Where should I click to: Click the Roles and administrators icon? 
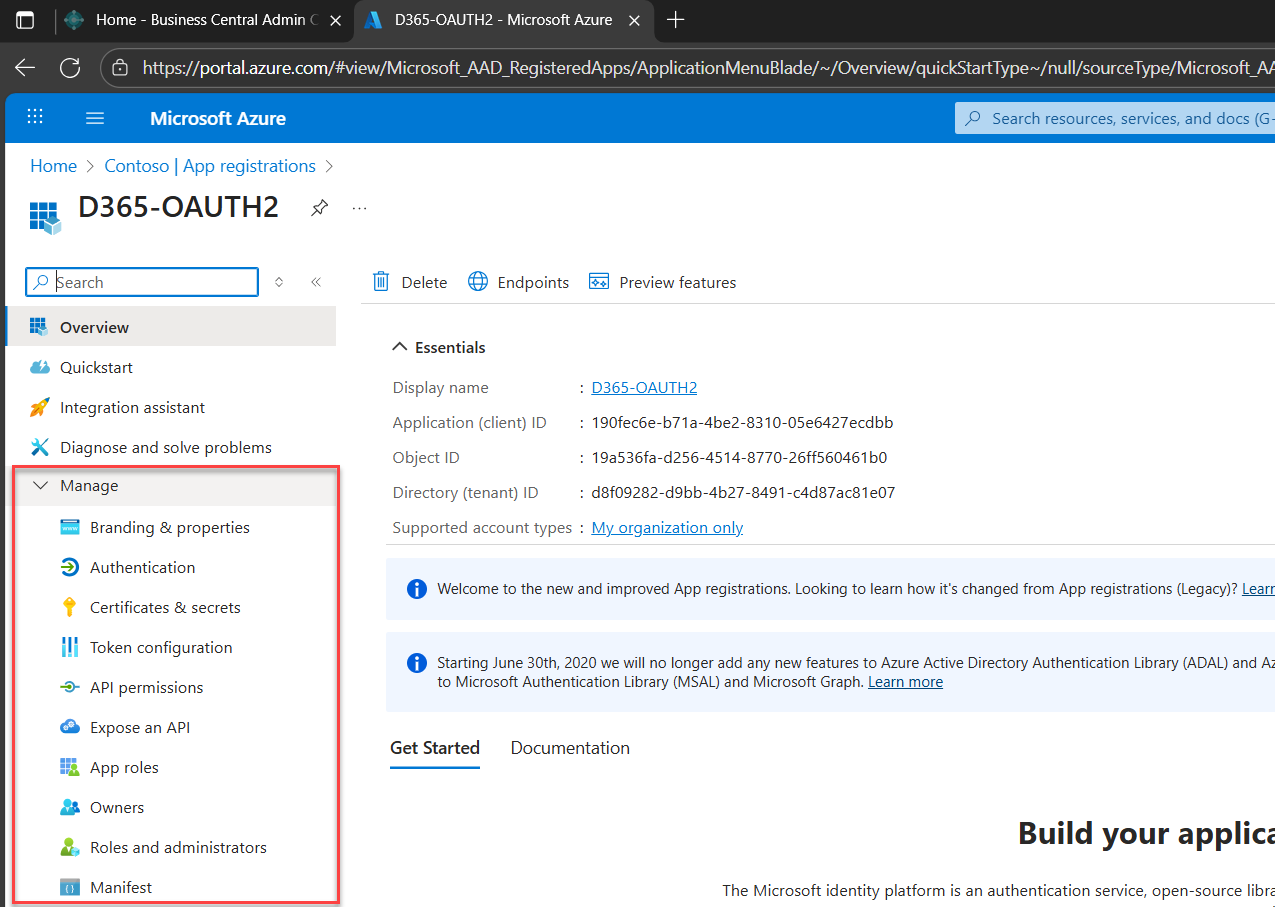(x=69, y=847)
